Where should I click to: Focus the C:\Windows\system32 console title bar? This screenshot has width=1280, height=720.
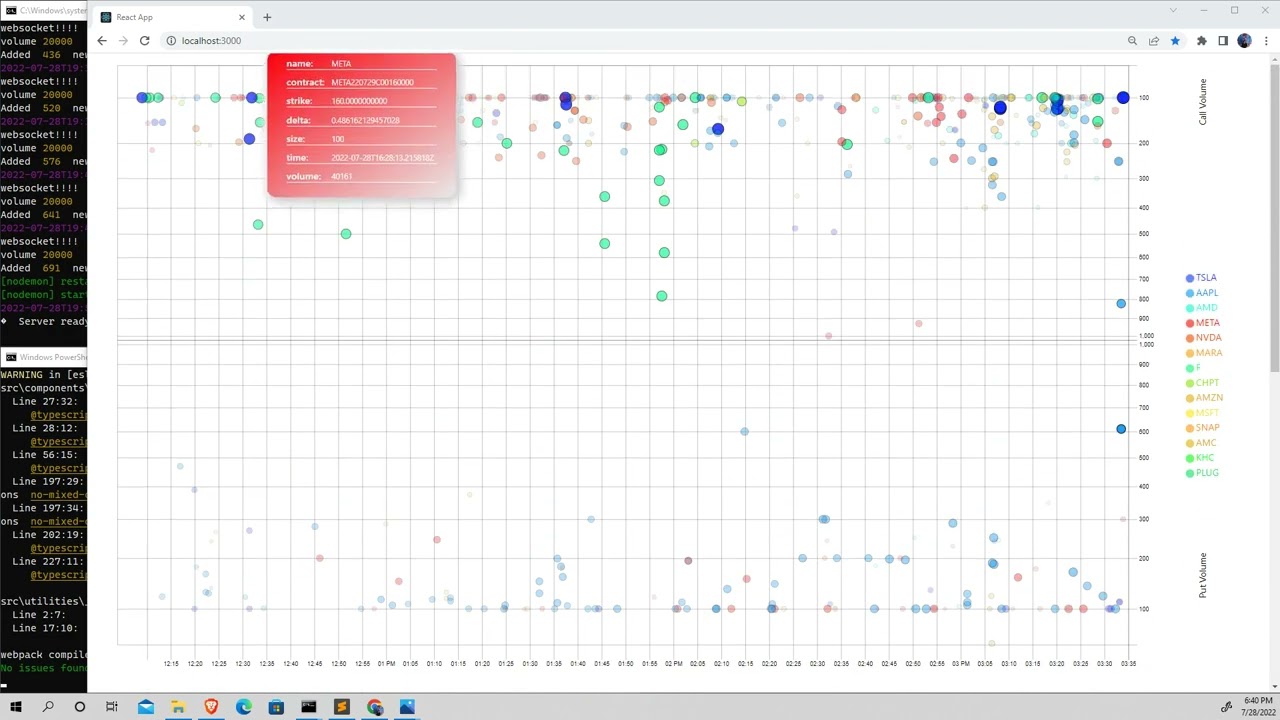click(x=53, y=10)
